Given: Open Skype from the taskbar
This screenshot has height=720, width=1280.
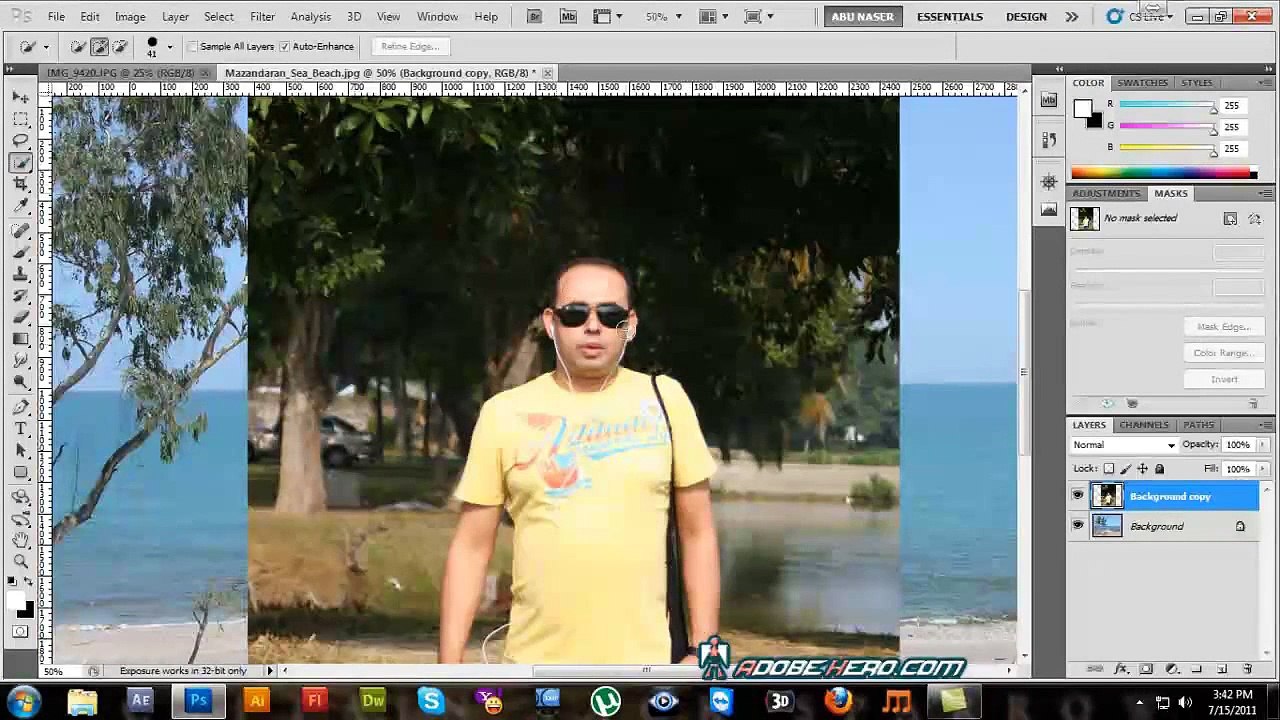Looking at the screenshot, I should pos(431,701).
